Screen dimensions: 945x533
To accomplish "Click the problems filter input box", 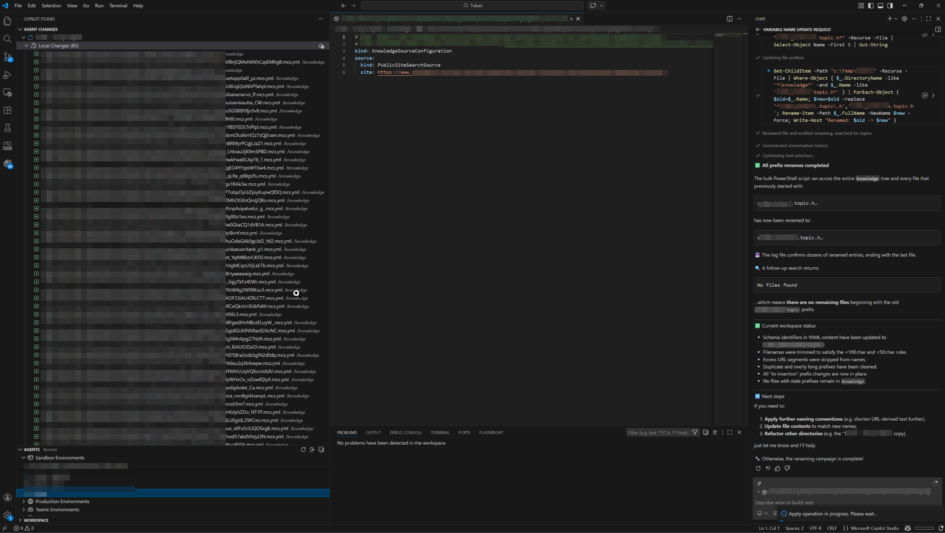I will pos(657,432).
